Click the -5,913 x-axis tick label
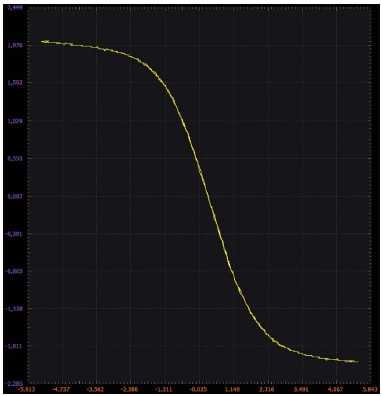This screenshot has width=382, height=396. (x=28, y=389)
